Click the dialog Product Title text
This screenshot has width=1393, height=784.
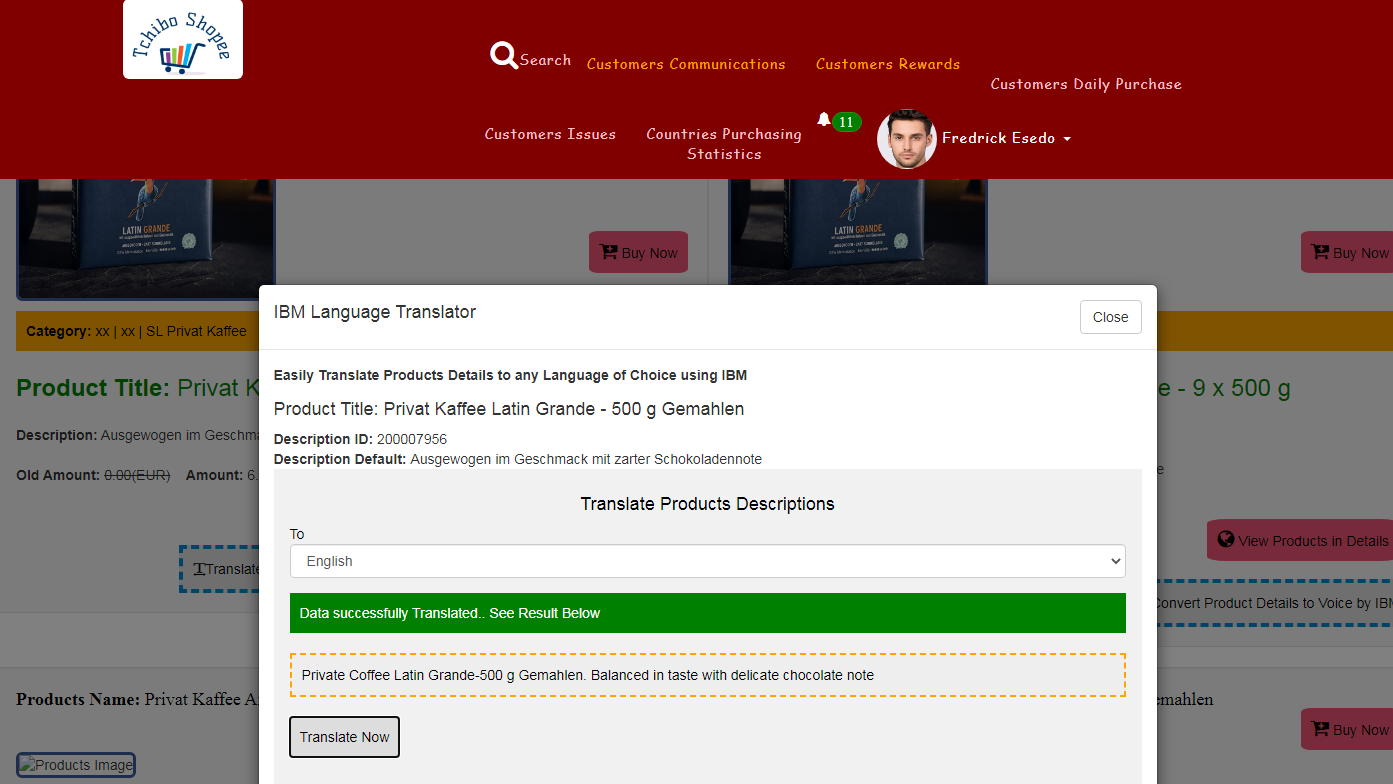tap(509, 409)
